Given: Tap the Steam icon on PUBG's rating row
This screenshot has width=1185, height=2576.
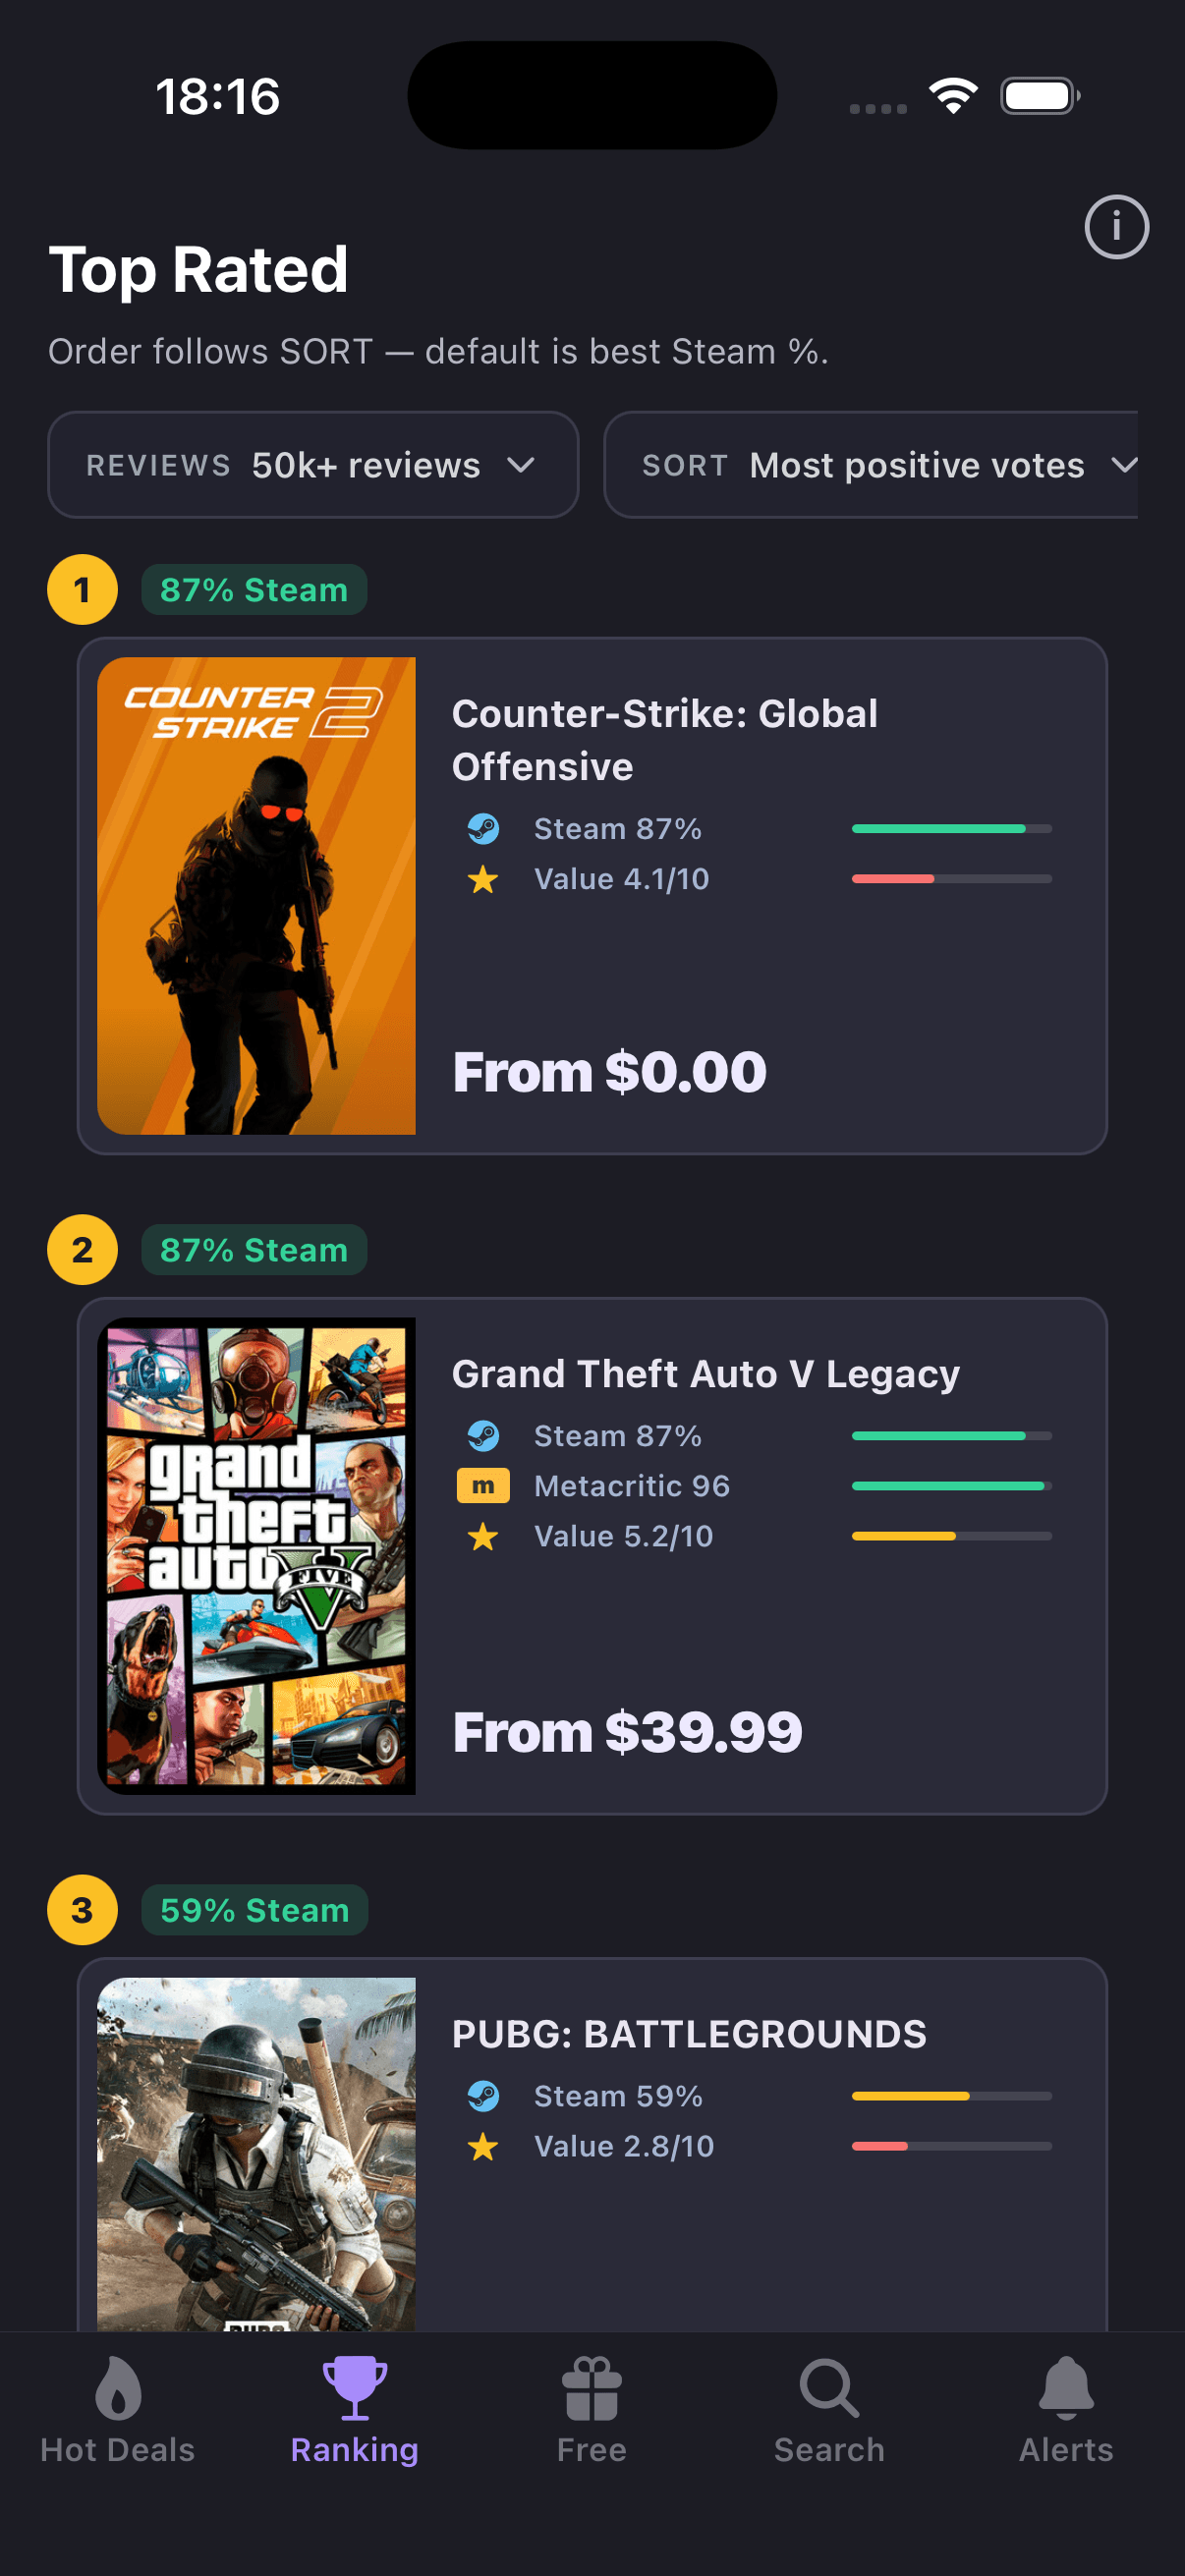Looking at the screenshot, I should pos(486,2096).
